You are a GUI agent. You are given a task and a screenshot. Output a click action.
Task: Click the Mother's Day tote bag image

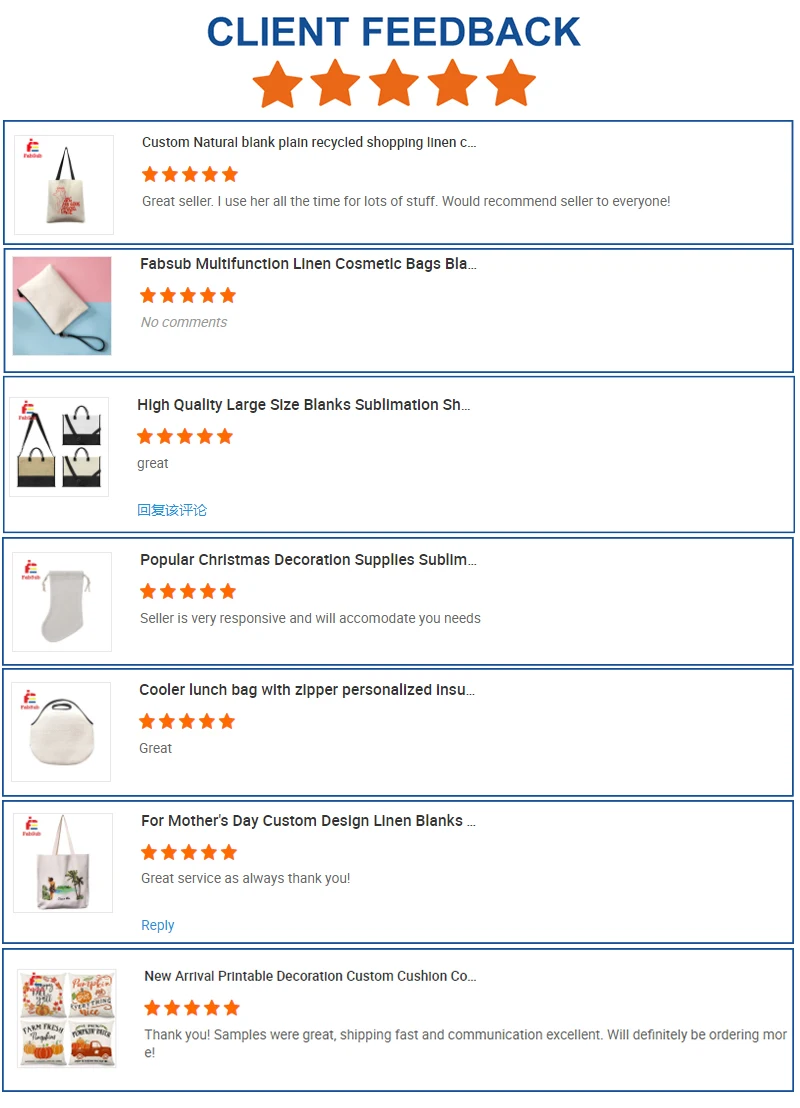[63, 863]
